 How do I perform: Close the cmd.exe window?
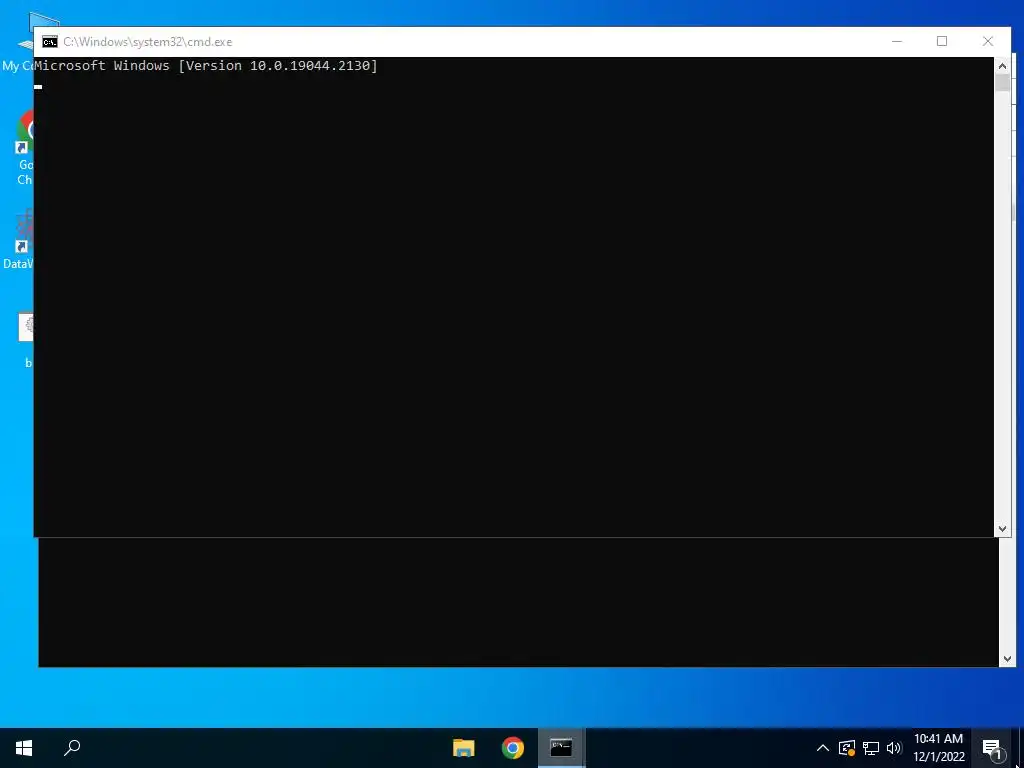click(988, 41)
